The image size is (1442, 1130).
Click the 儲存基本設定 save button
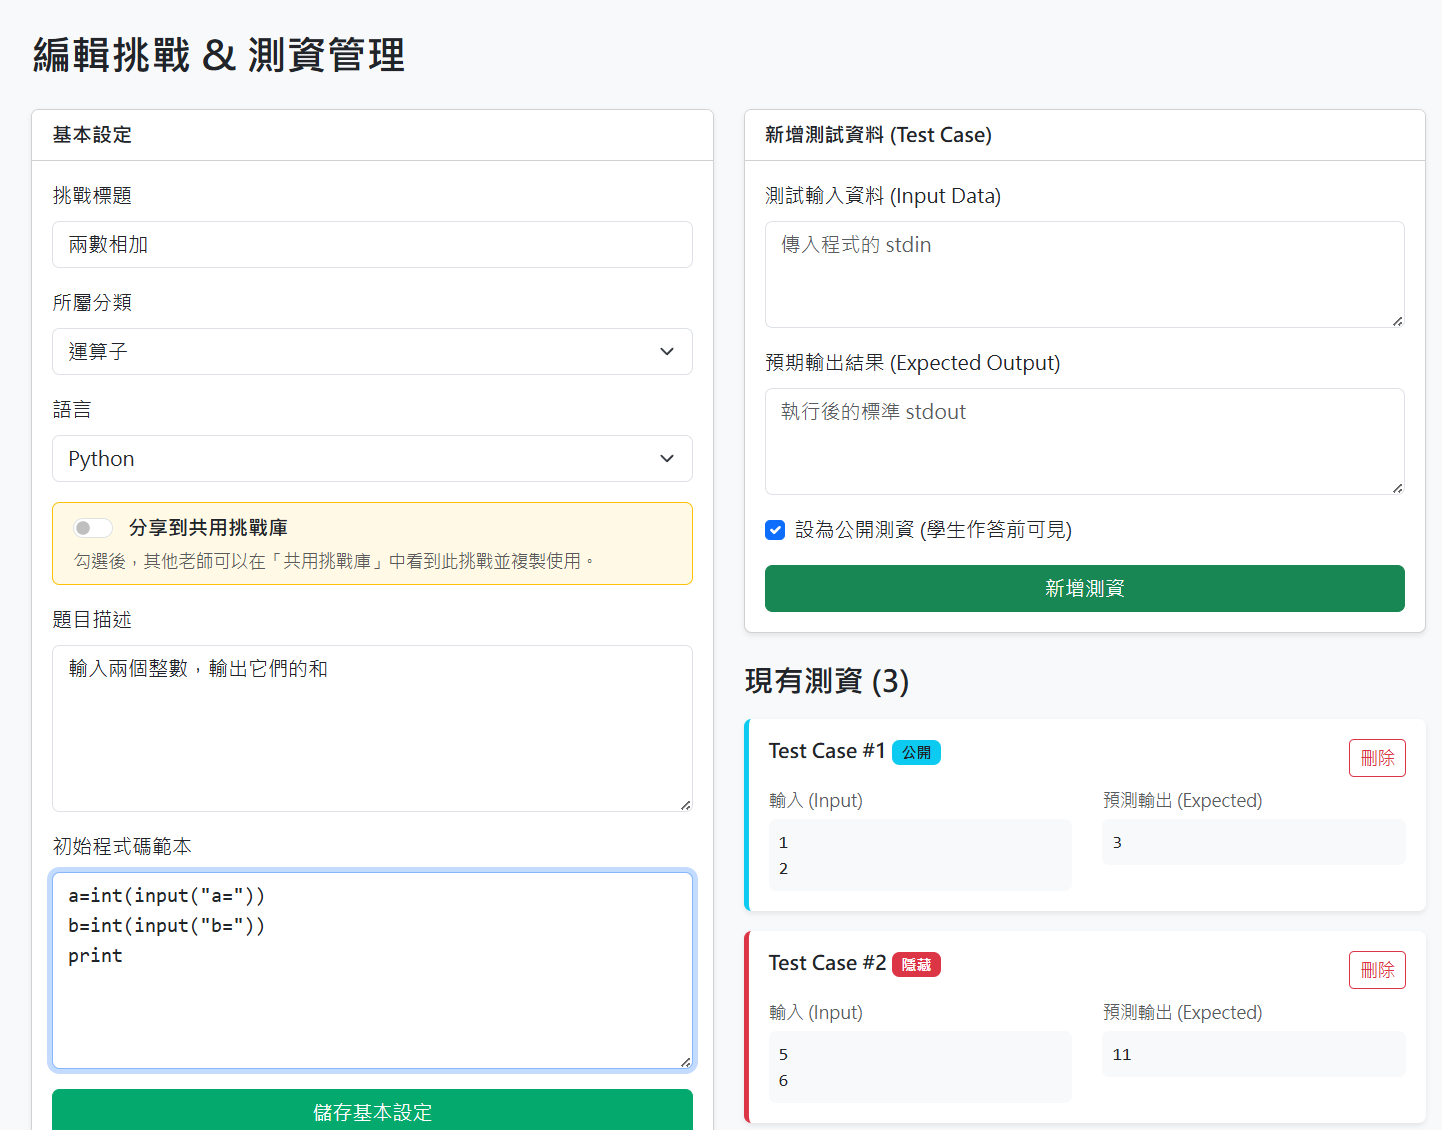coord(372,1111)
